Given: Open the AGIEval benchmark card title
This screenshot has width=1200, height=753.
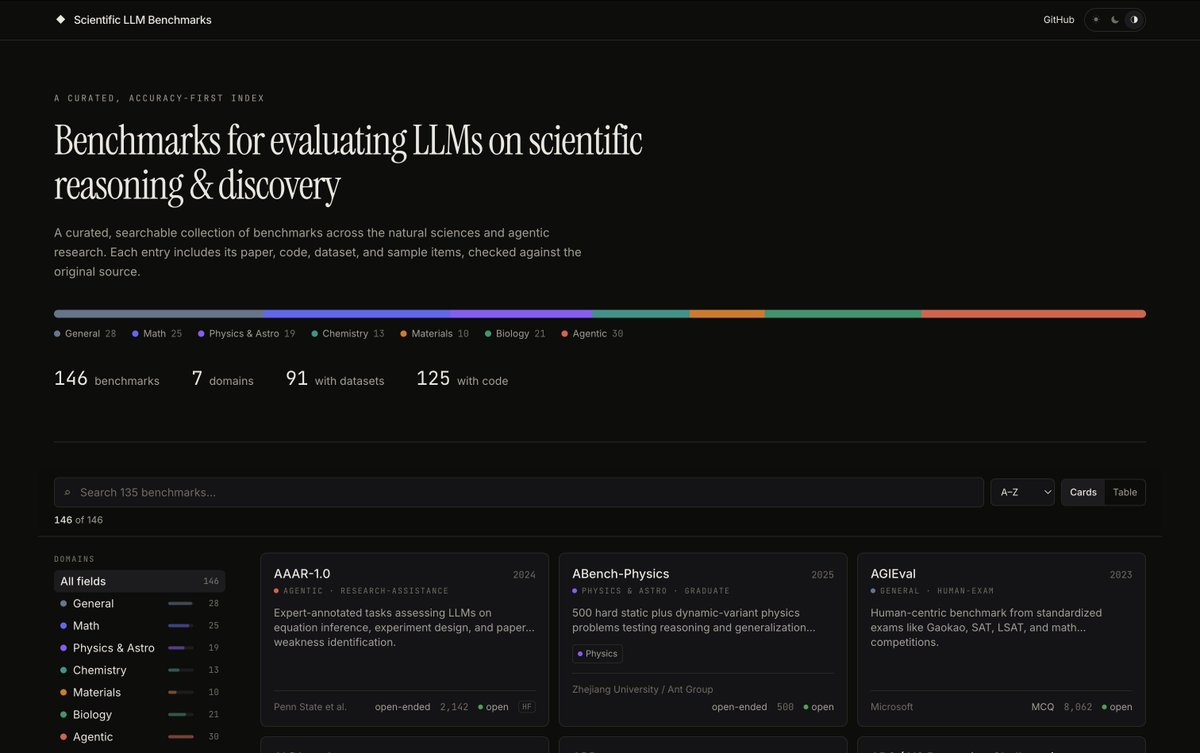Looking at the screenshot, I should pyautogui.click(x=894, y=574).
